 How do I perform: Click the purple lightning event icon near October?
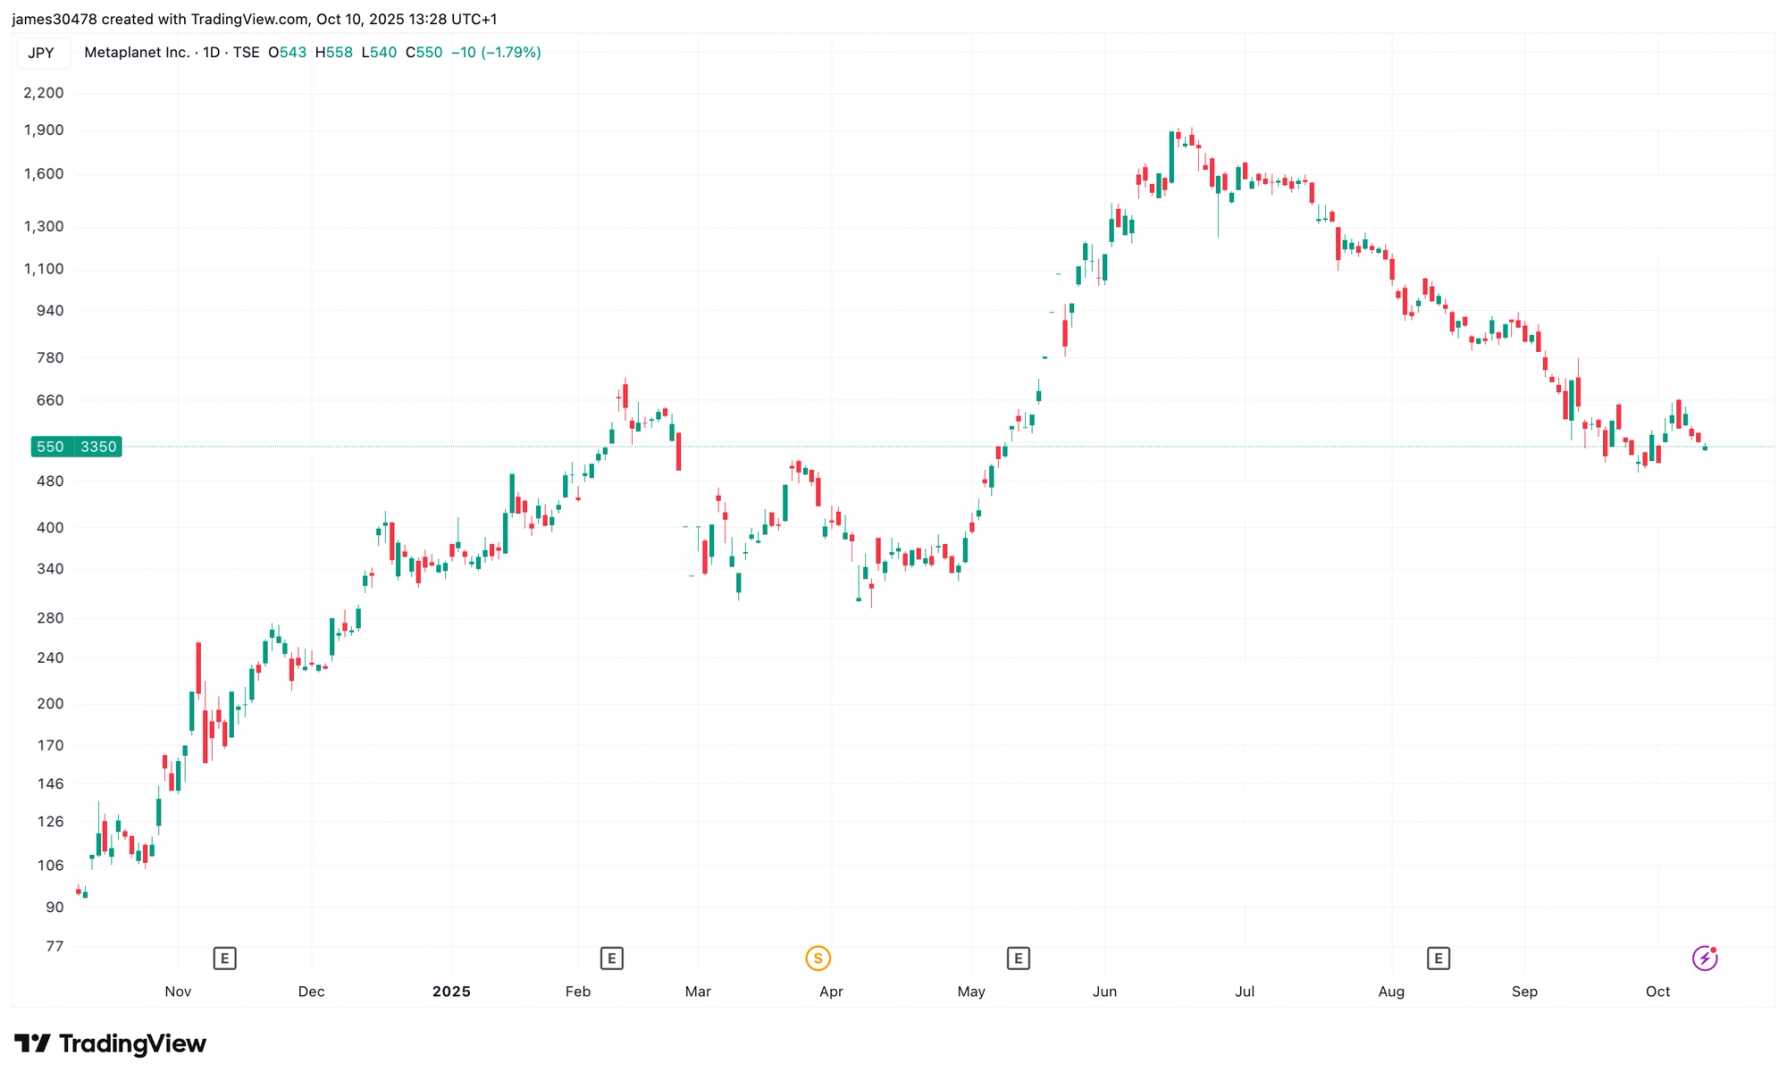click(1705, 957)
